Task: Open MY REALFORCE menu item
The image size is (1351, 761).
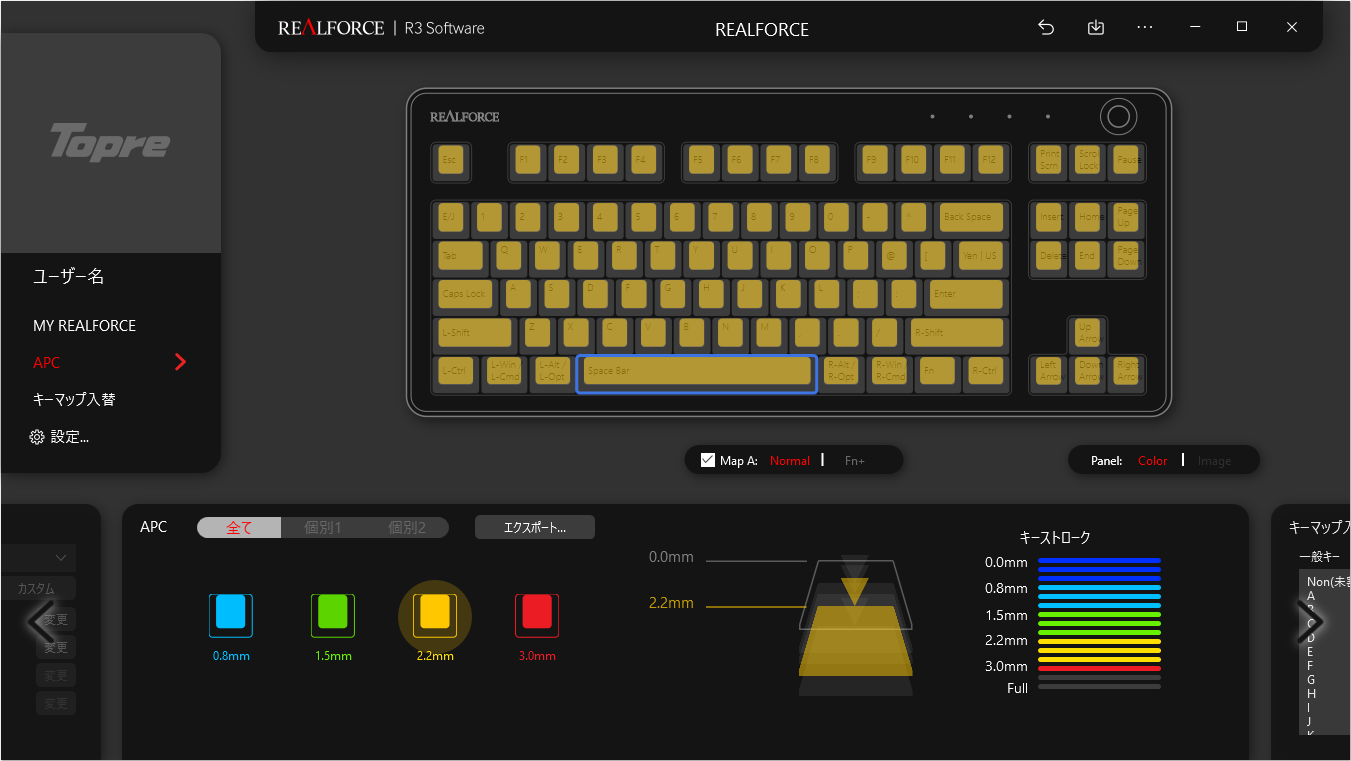Action: [84, 326]
